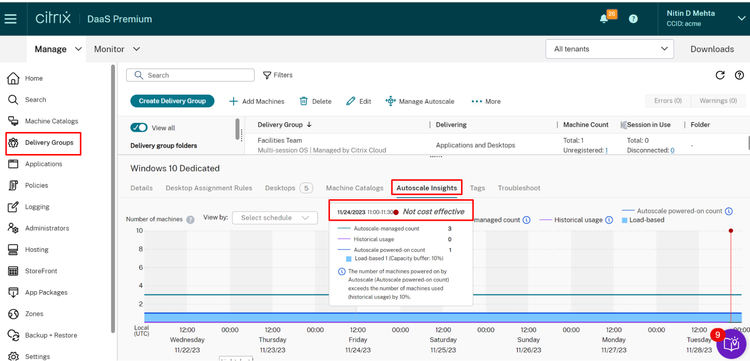750x361 pixels.
Task: Open the Monitor dropdown
Action: coord(117,49)
